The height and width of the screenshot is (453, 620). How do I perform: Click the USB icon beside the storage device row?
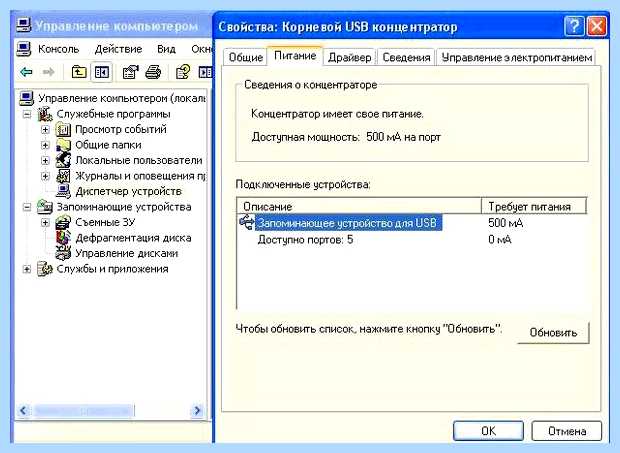pos(247,222)
